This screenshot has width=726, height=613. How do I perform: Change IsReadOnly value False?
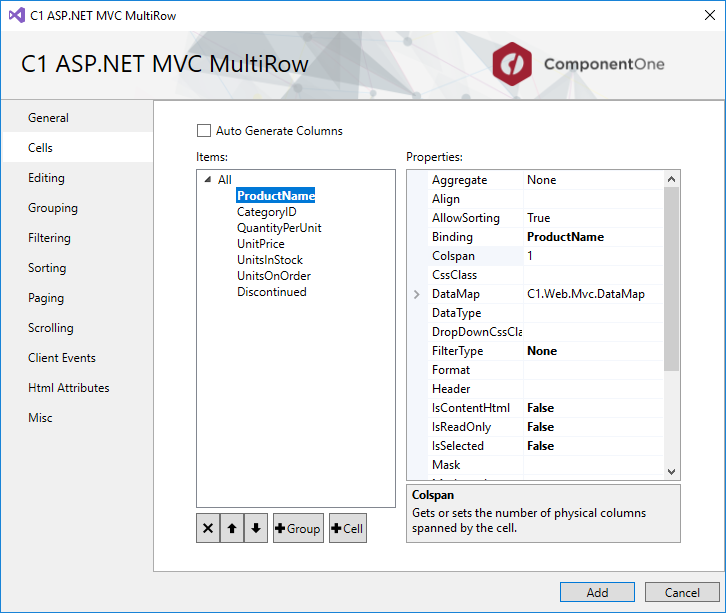click(x=593, y=426)
